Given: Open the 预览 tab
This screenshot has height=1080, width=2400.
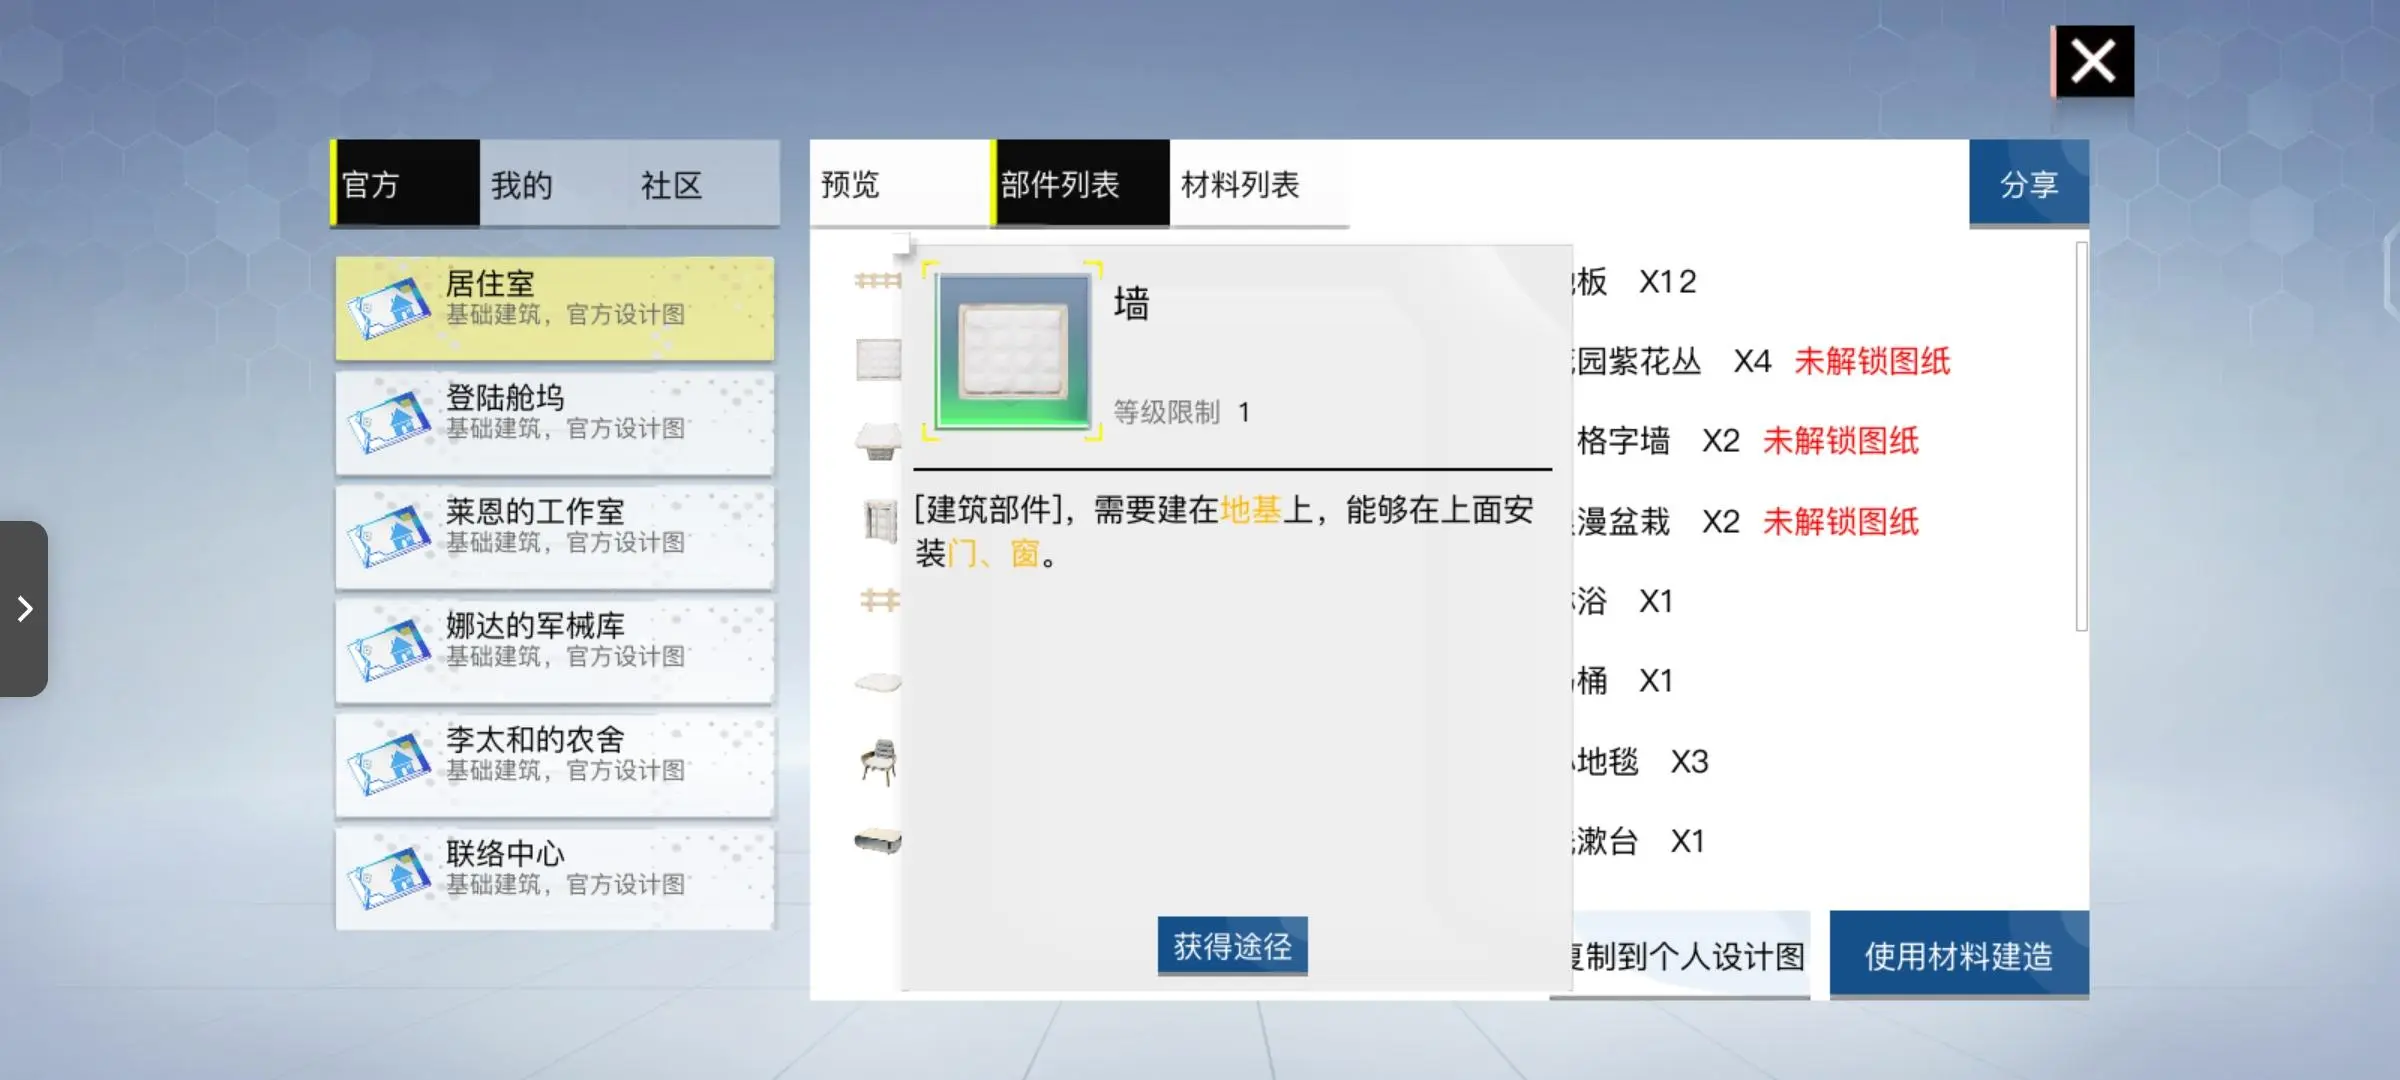Looking at the screenshot, I should 850,185.
